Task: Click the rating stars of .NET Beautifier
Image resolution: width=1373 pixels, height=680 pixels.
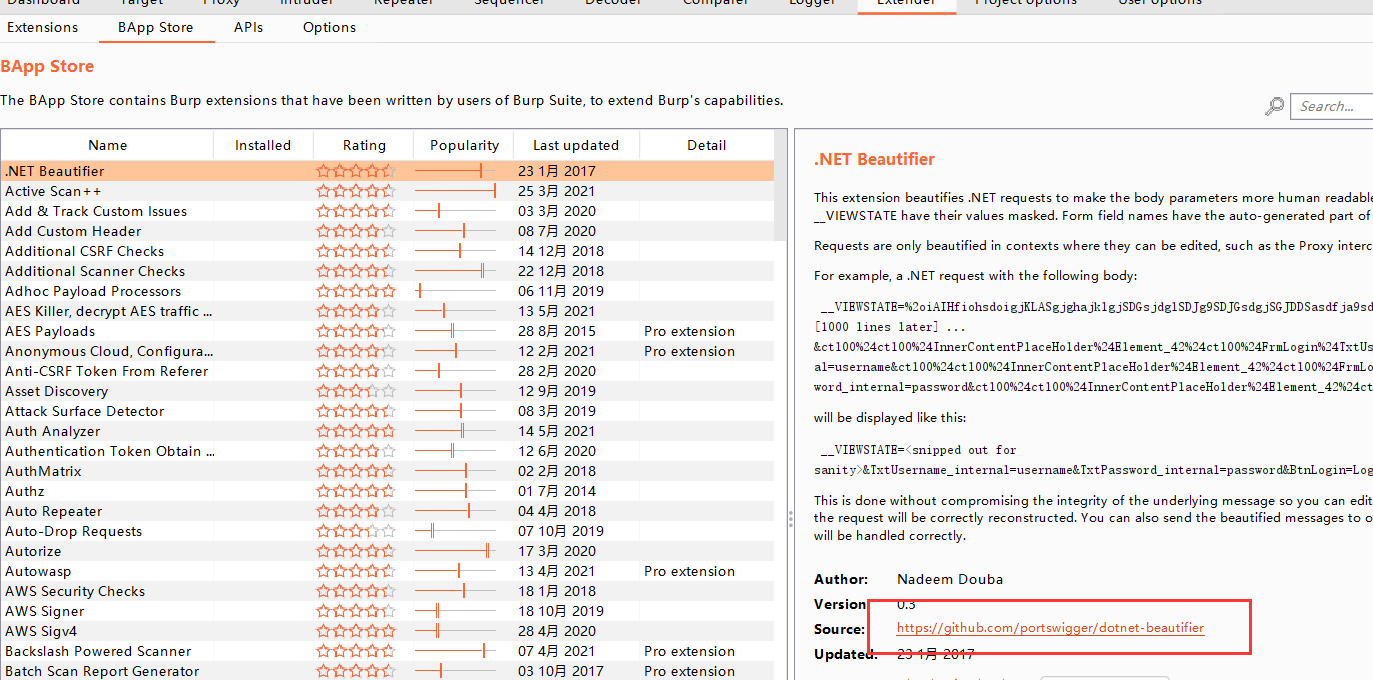Action: 356,171
